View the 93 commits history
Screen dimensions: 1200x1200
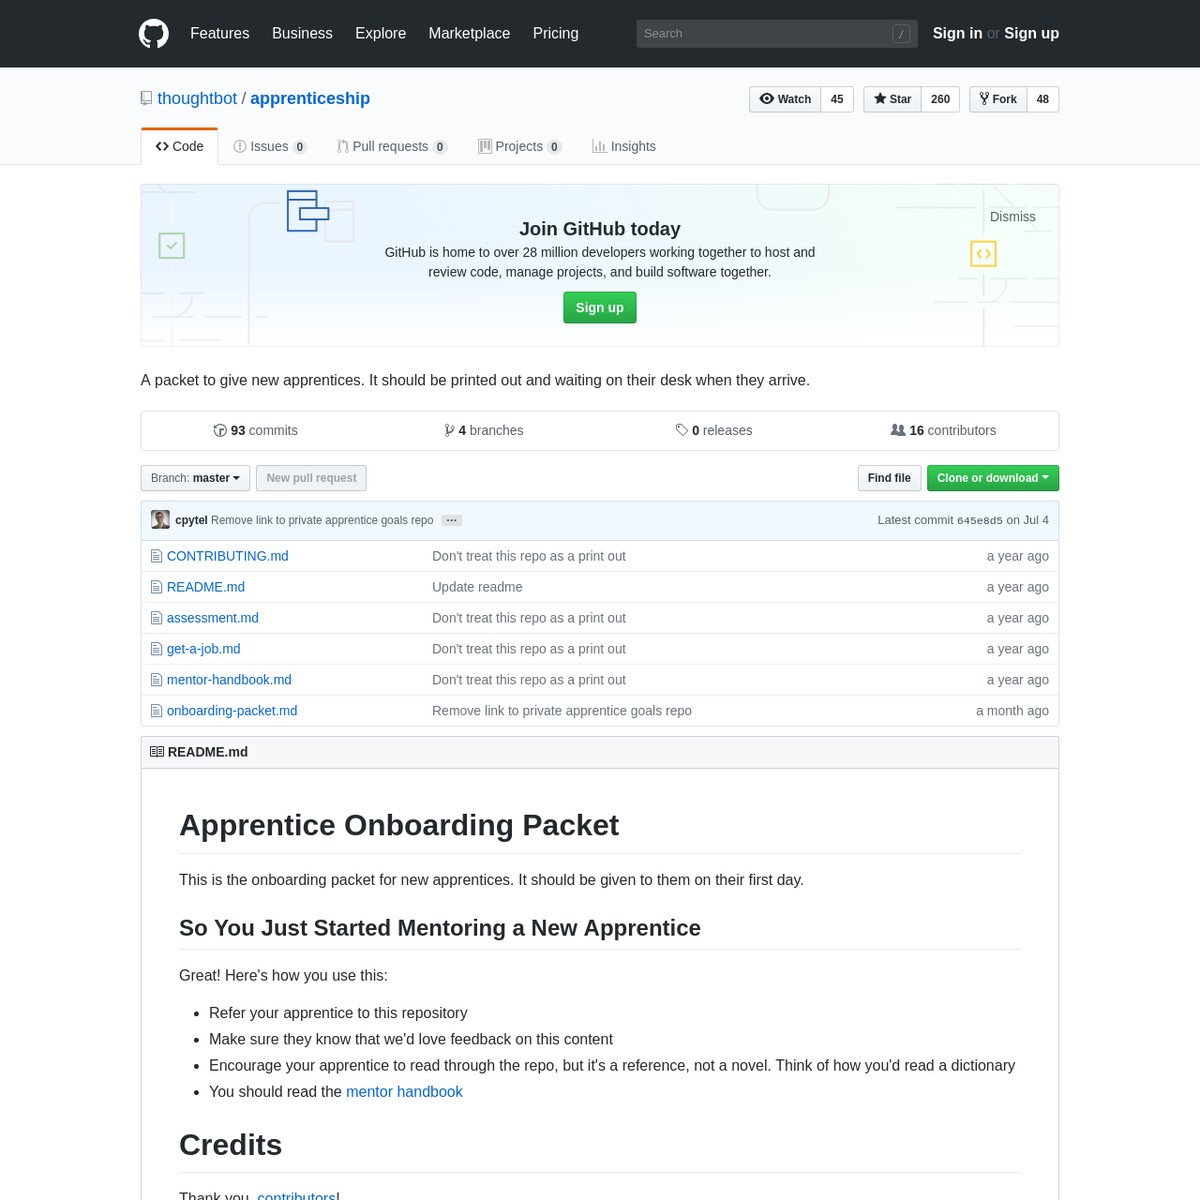coord(255,430)
